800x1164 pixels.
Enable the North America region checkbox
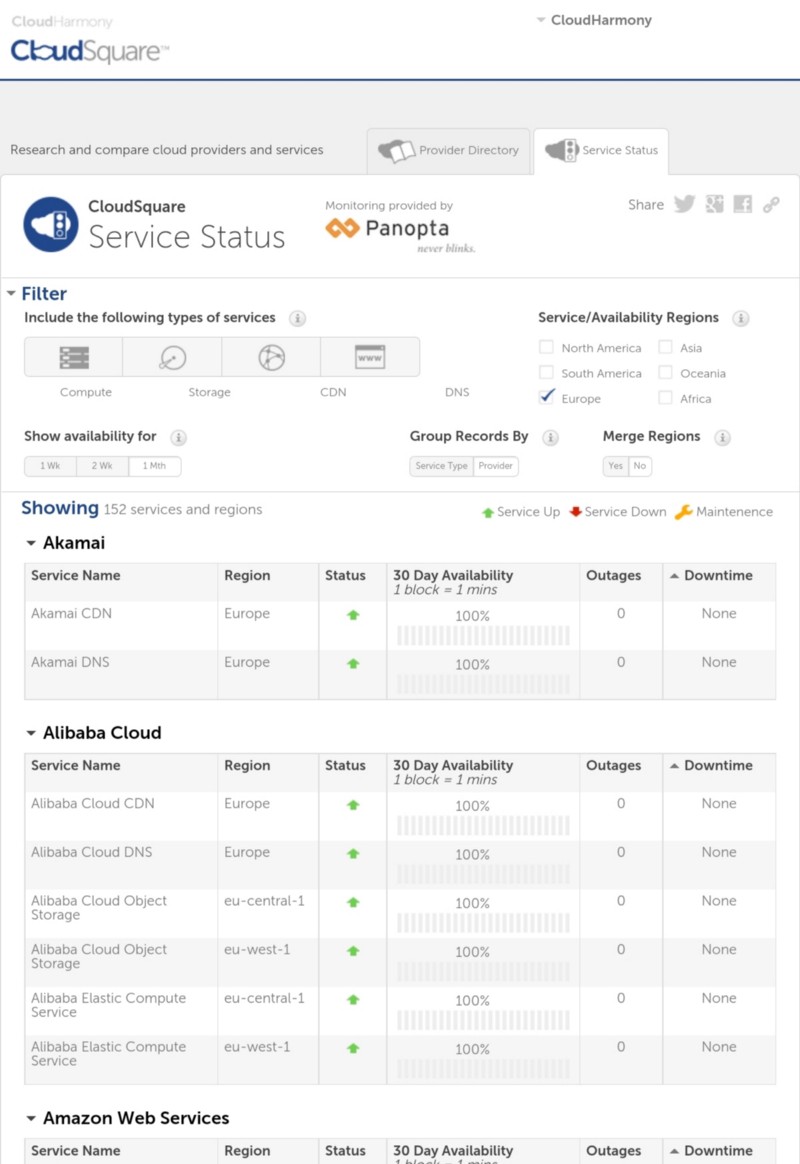click(x=546, y=348)
